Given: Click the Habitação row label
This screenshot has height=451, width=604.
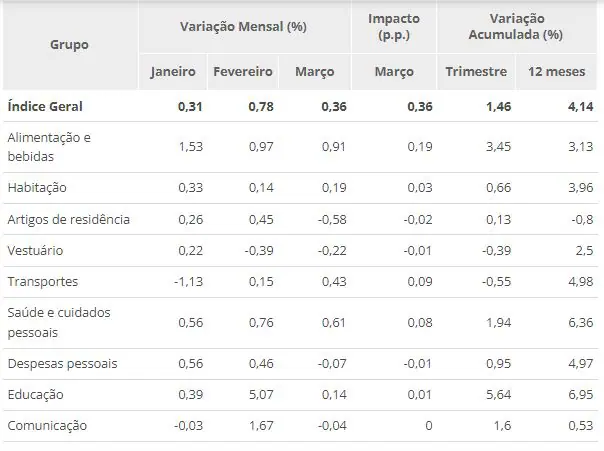Looking at the screenshot, I should tap(37, 188).
